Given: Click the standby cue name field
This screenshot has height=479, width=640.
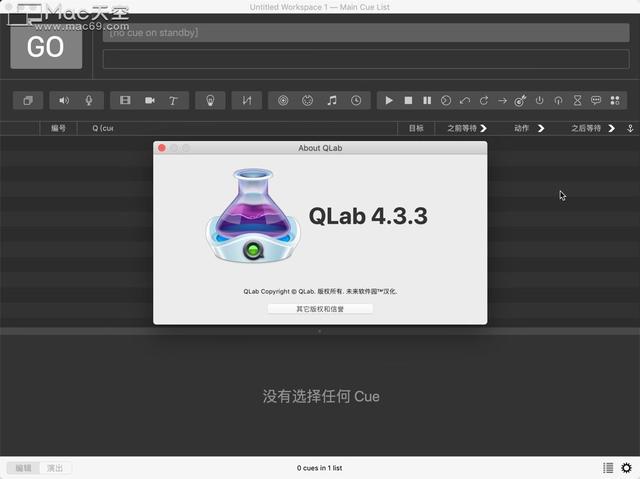Looking at the screenshot, I should click(x=366, y=33).
